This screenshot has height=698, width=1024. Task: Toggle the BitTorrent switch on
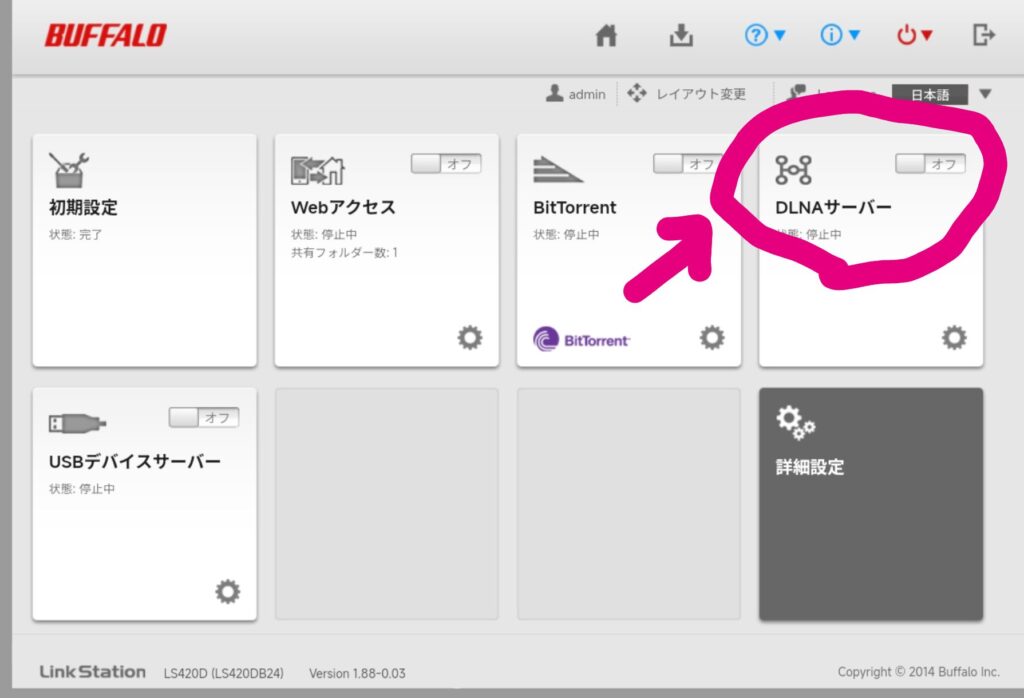688,164
